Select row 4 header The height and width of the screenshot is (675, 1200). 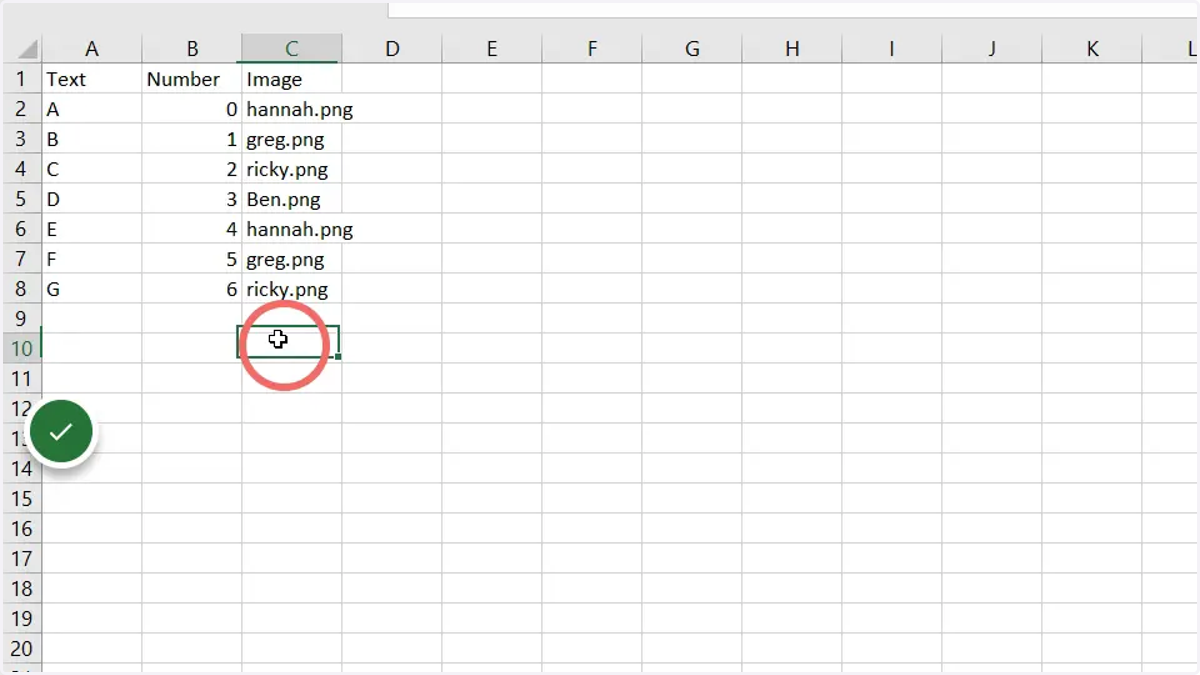(22, 169)
